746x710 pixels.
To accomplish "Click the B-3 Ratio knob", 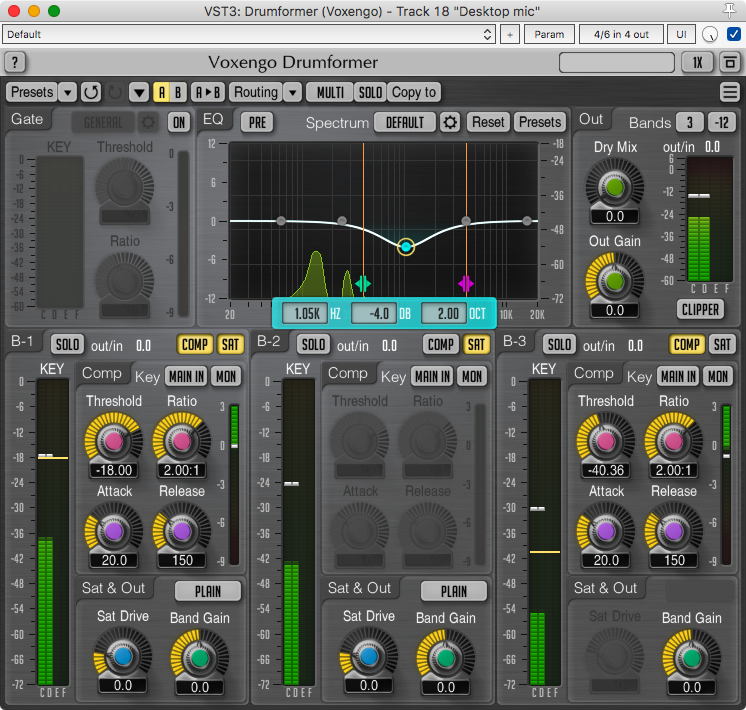I will pyautogui.click(x=674, y=441).
